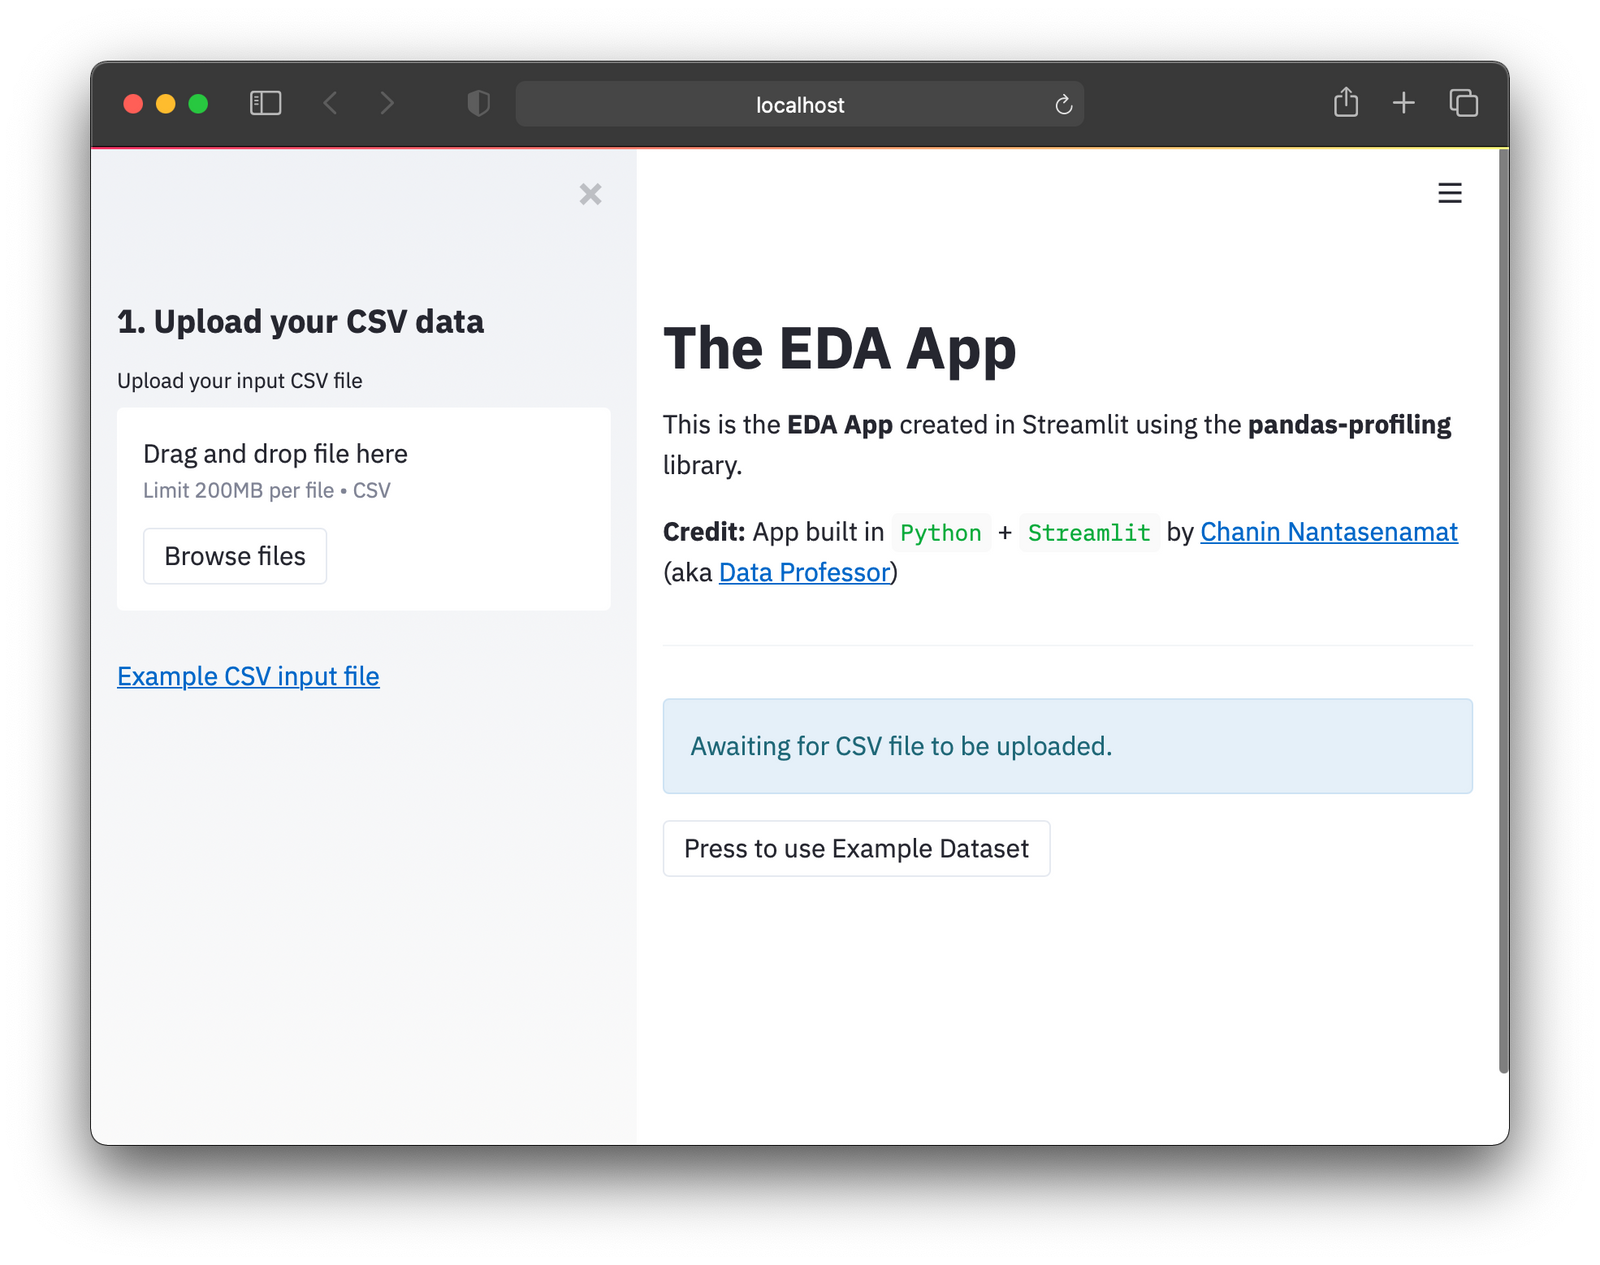Select the Streamlit code label
The height and width of the screenshot is (1265, 1600).
(1089, 532)
